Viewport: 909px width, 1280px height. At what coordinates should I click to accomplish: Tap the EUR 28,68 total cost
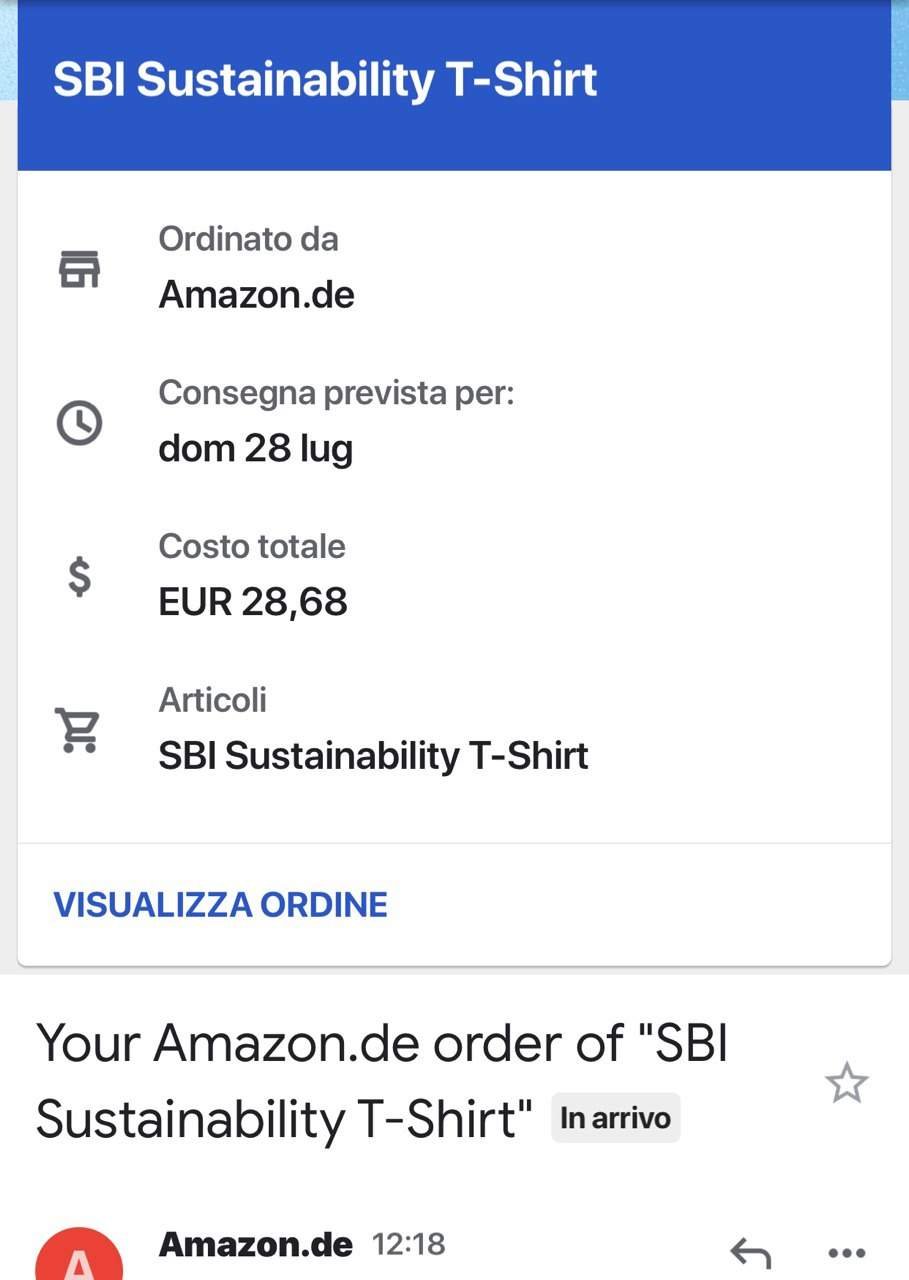[x=253, y=602]
